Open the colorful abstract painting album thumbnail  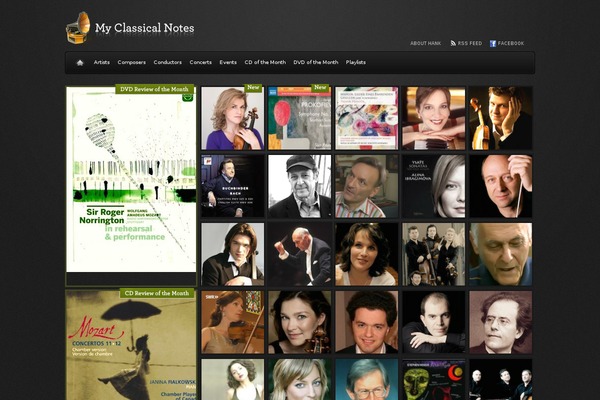point(367,118)
